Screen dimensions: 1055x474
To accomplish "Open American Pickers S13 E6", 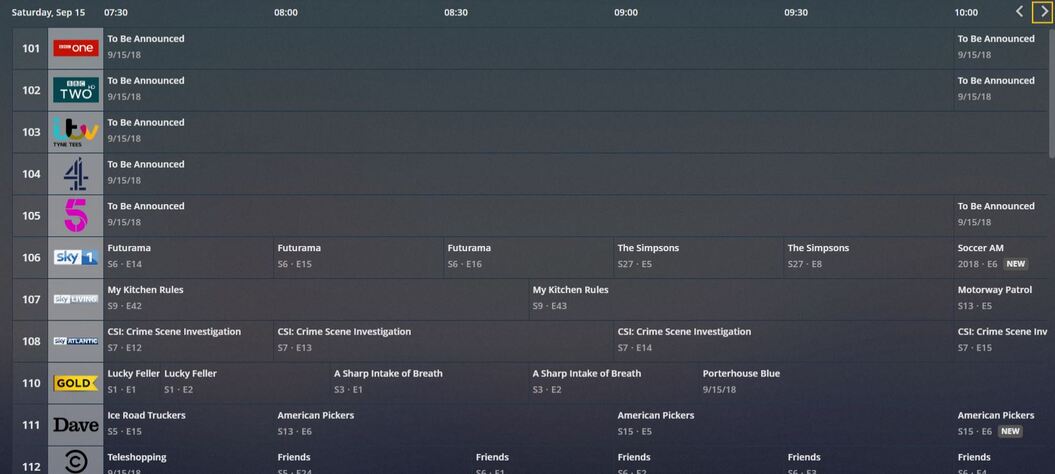I will [444, 425].
